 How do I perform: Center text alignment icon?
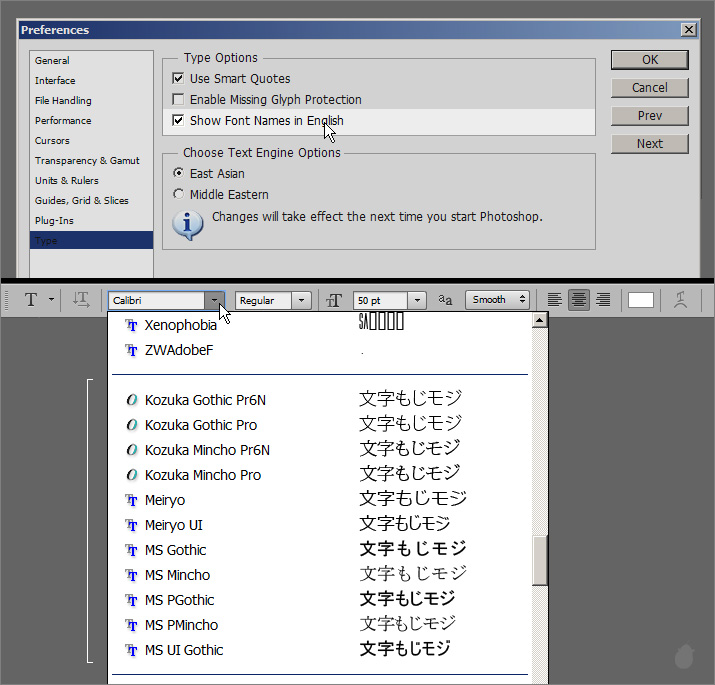[x=579, y=300]
